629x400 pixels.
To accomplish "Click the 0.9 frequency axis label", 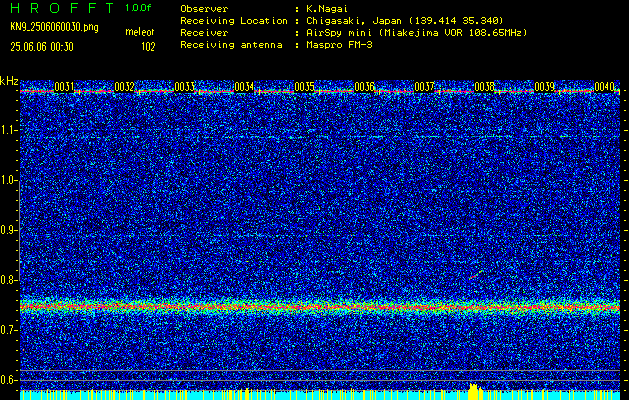I will click(x=8, y=230).
